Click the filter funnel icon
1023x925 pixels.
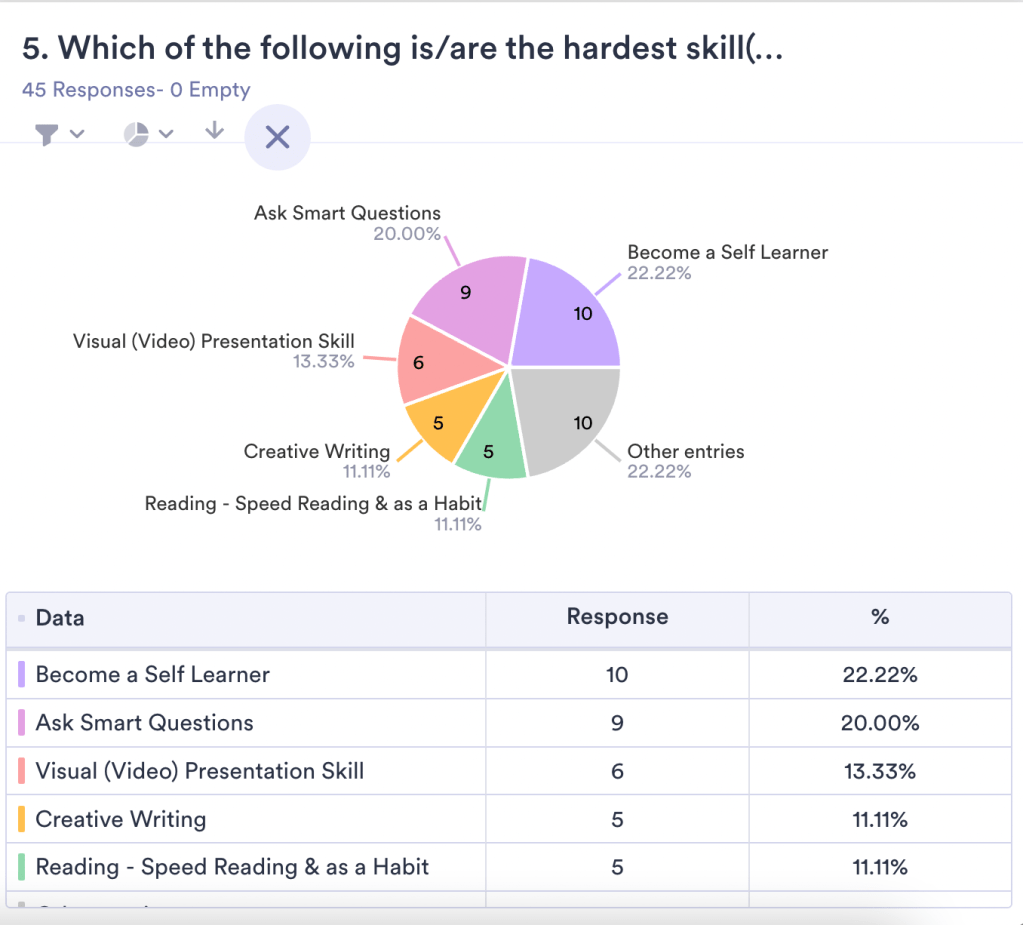point(46,135)
